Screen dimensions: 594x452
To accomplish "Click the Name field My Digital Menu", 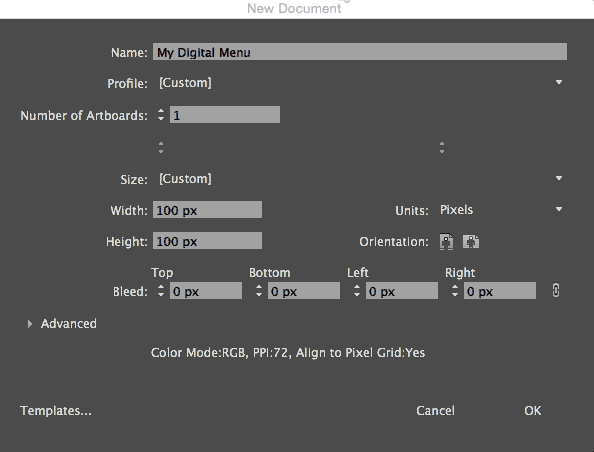I will [x=360, y=52].
